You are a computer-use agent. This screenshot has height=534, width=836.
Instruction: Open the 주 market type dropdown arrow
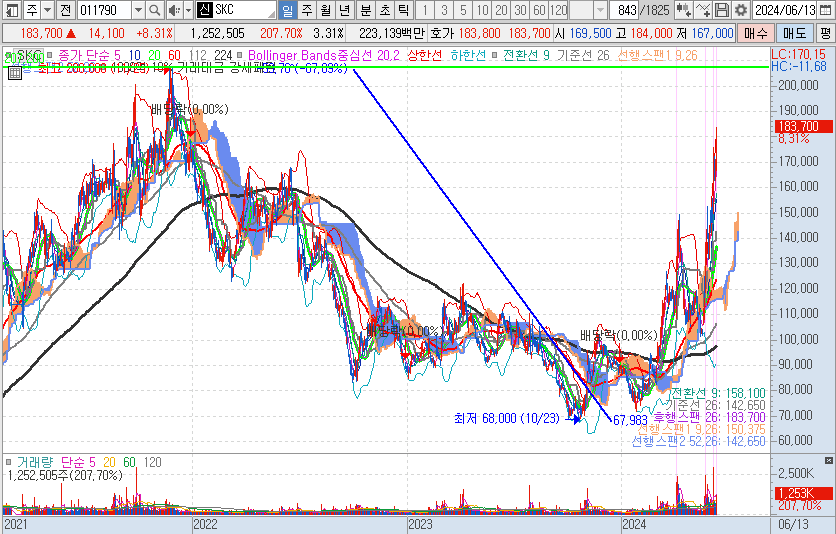point(47,10)
